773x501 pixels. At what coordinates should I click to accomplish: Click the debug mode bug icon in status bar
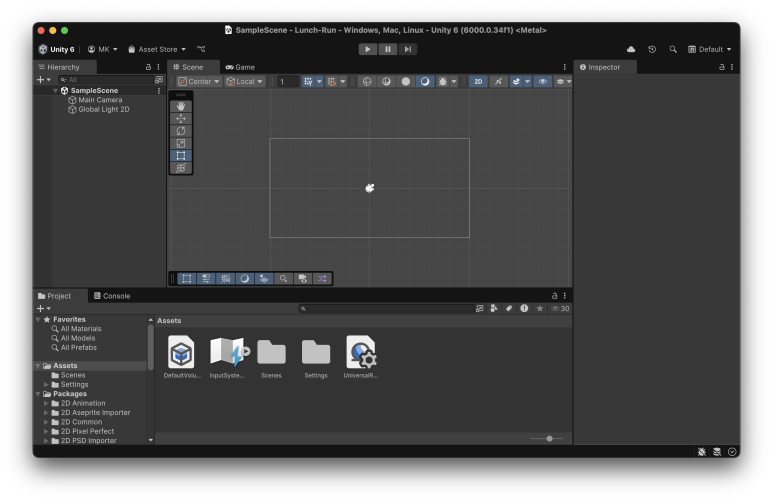[702, 452]
